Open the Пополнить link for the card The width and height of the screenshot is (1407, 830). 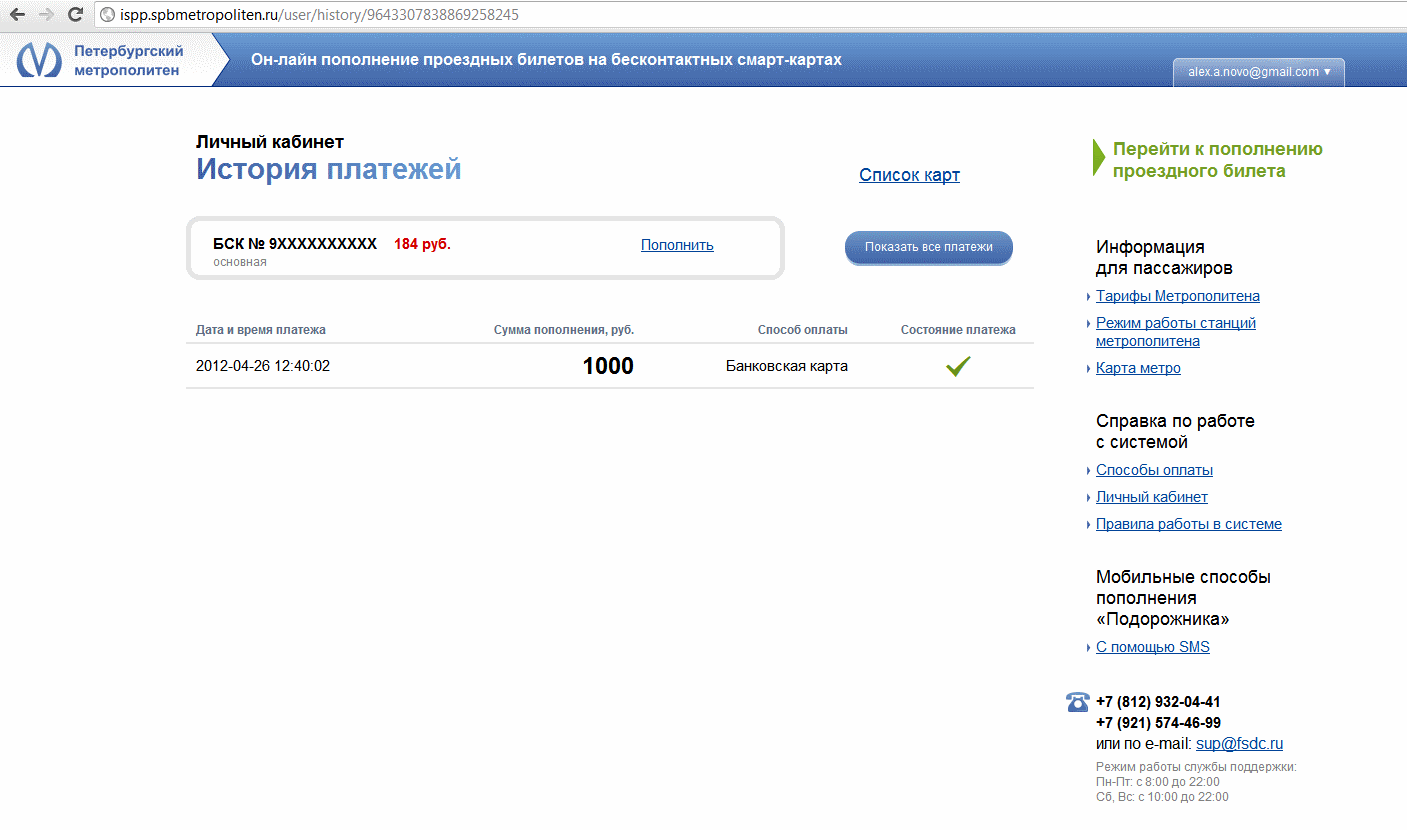(x=677, y=245)
